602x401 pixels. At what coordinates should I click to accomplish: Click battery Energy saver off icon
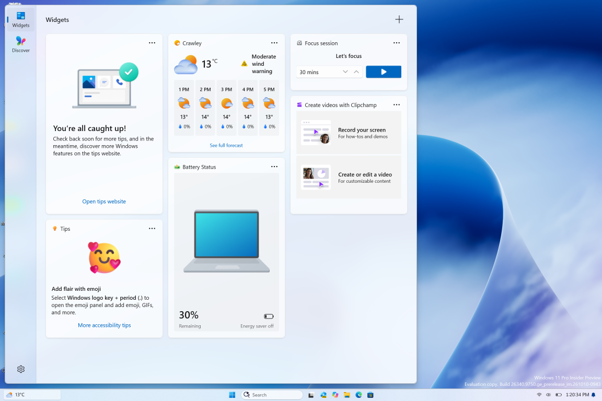(x=269, y=316)
